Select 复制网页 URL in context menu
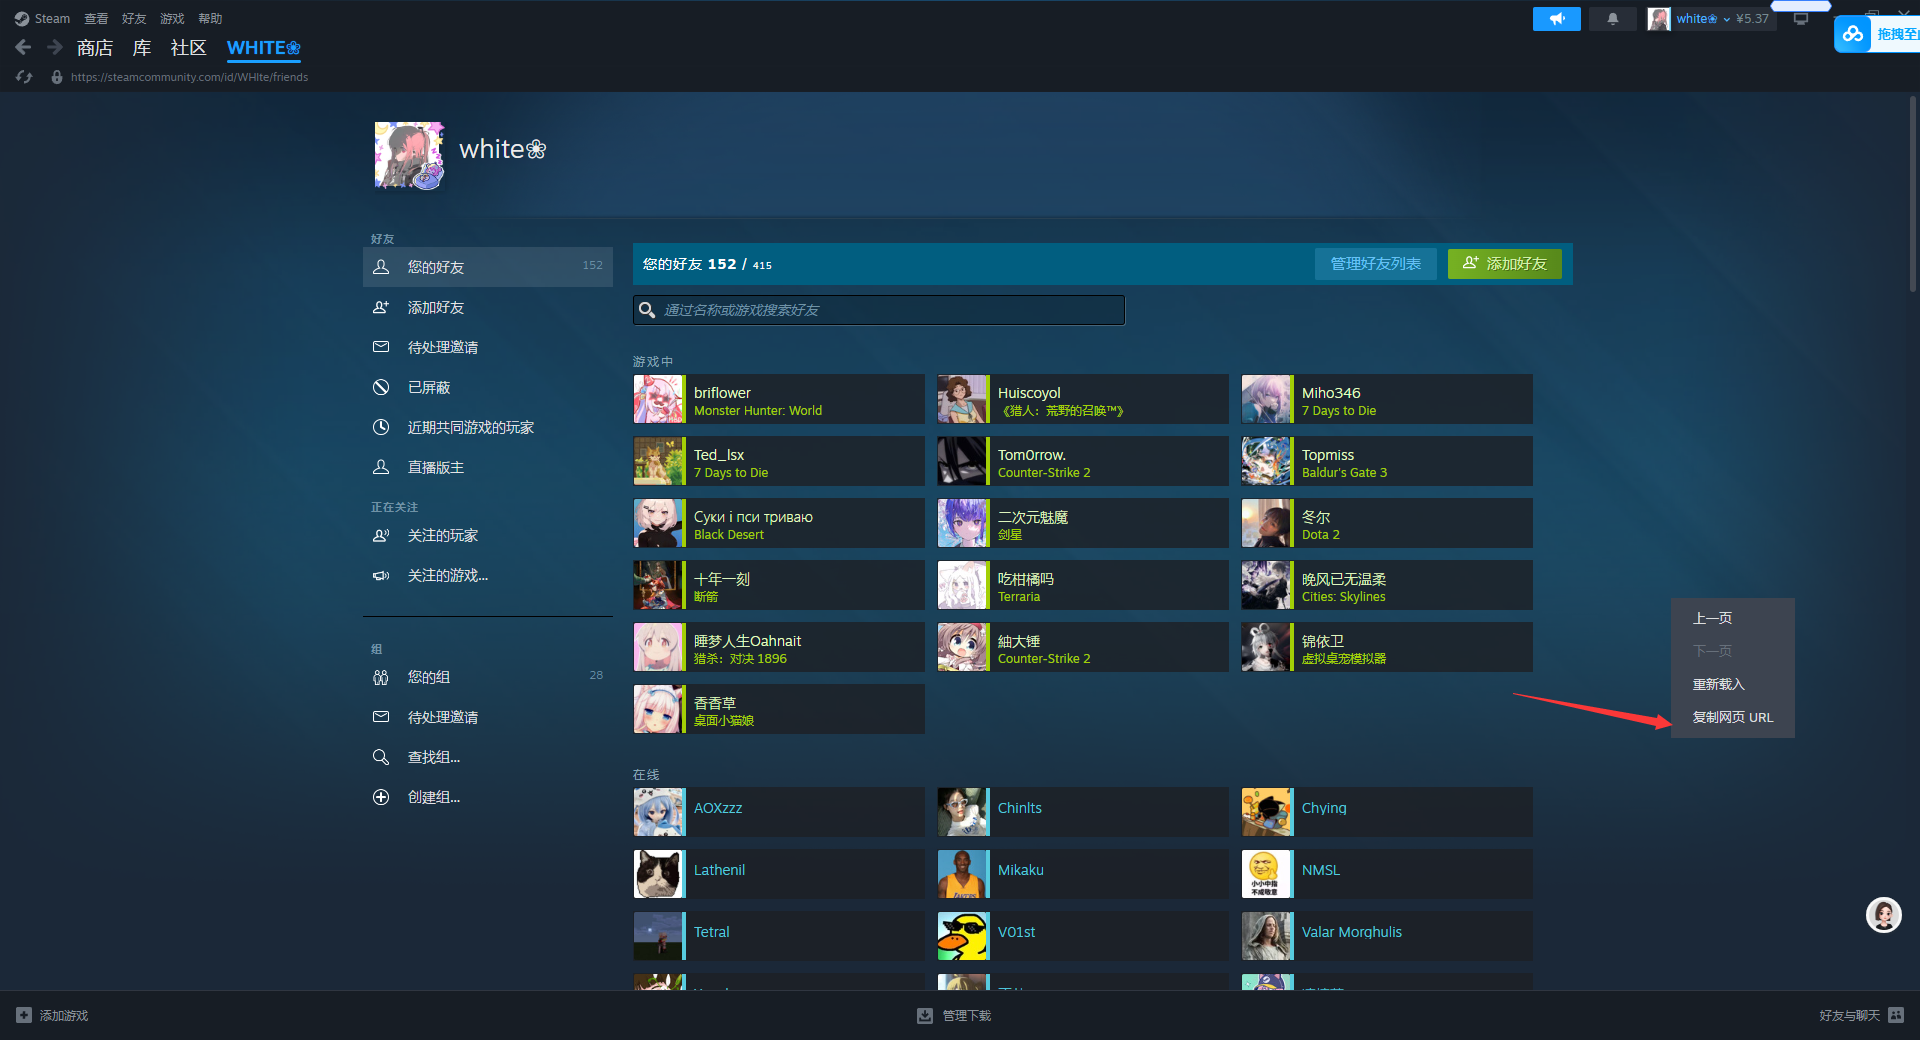The height and width of the screenshot is (1040, 1920). click(1733, 717)
